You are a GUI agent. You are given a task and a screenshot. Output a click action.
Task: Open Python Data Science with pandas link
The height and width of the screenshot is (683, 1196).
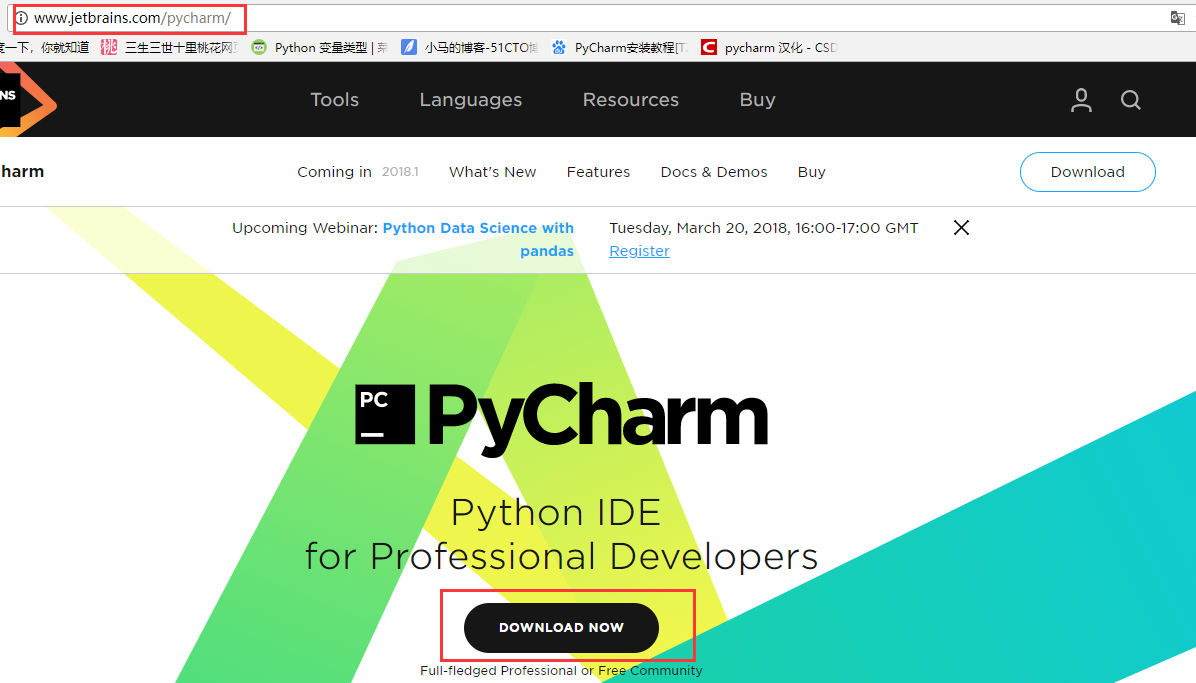point(478,239)
